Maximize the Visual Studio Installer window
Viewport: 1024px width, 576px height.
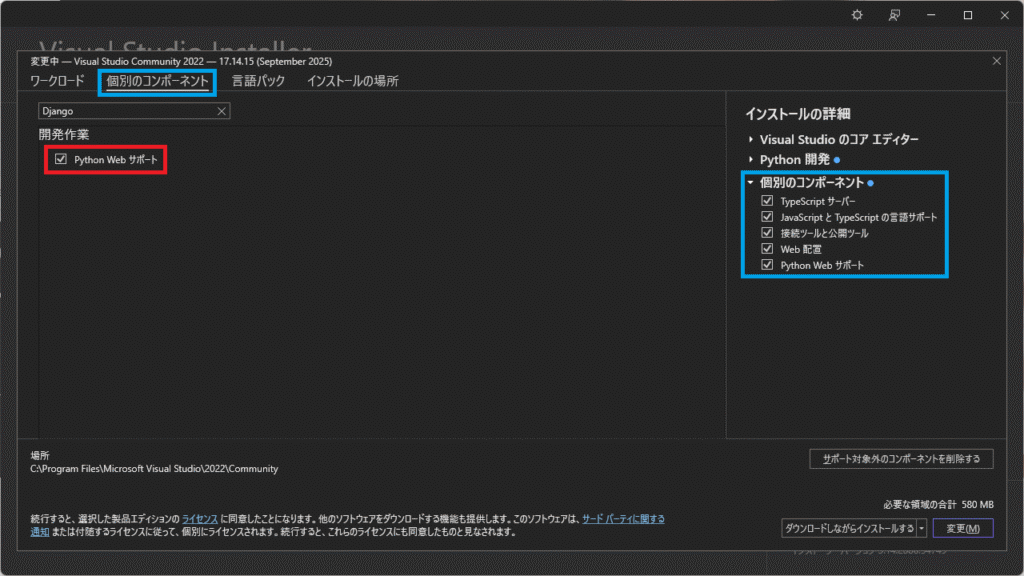[x=968, y=15]
